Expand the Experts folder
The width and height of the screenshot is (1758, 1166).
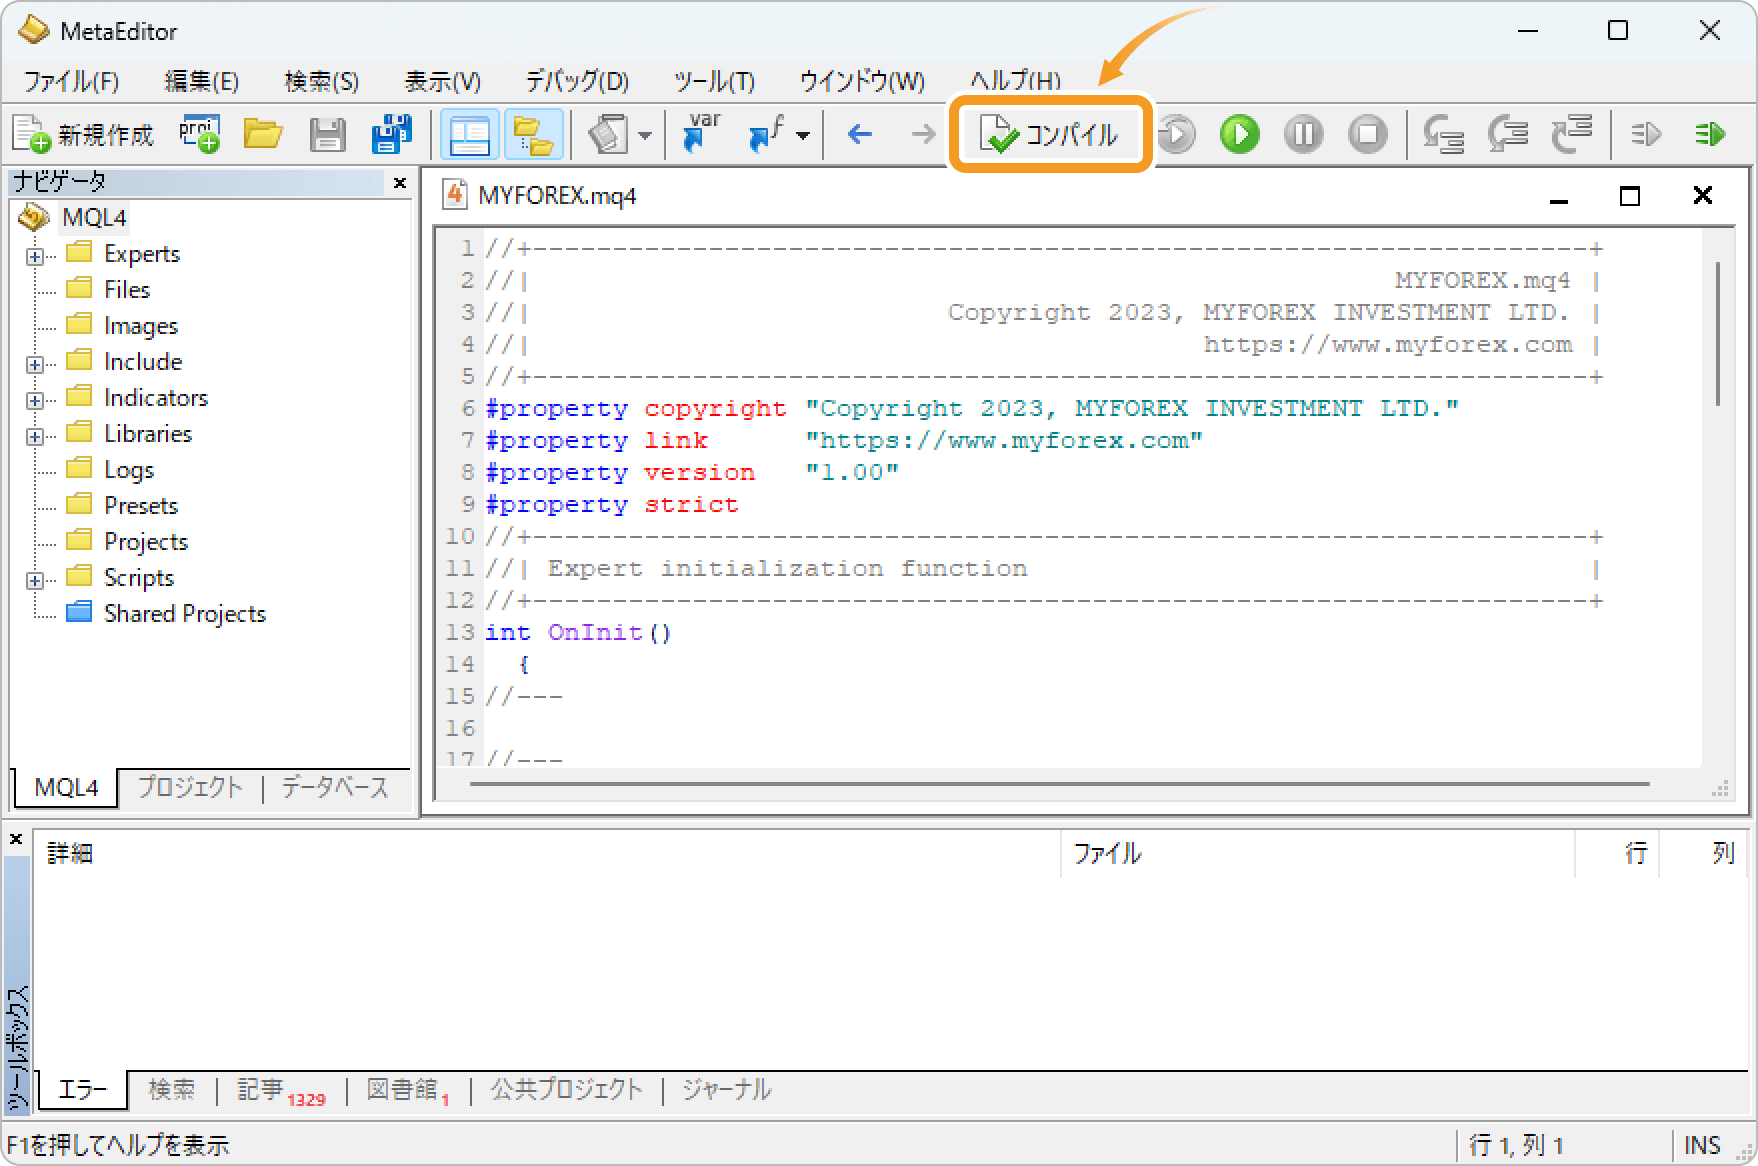coord(35,256)
